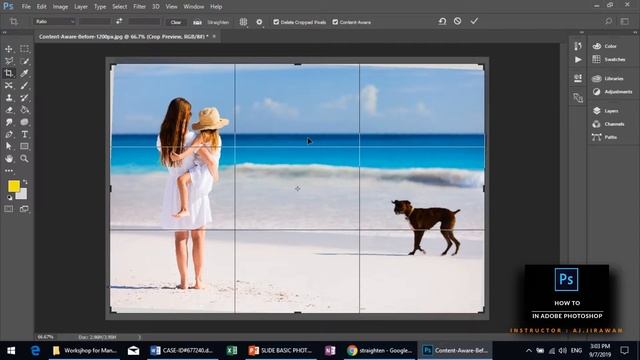The height and width of the screenshot is (360, 640).
Task: Open the Layer menu
Action: click(81, 7)
